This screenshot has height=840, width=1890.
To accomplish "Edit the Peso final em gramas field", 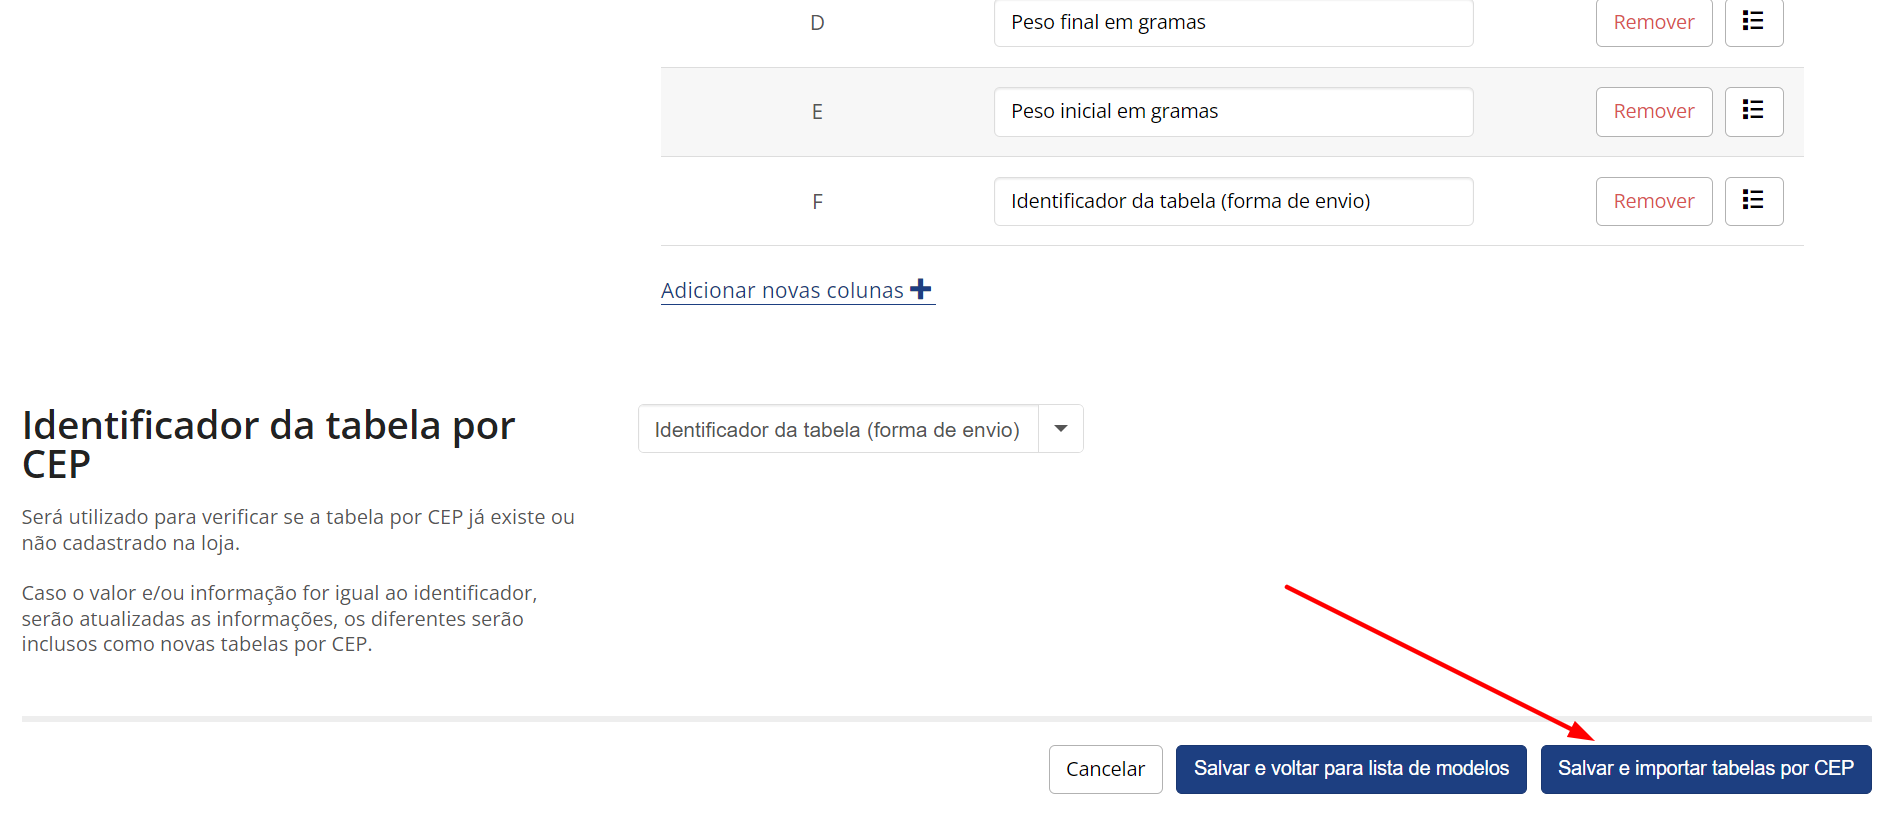I will point(1233,22).
